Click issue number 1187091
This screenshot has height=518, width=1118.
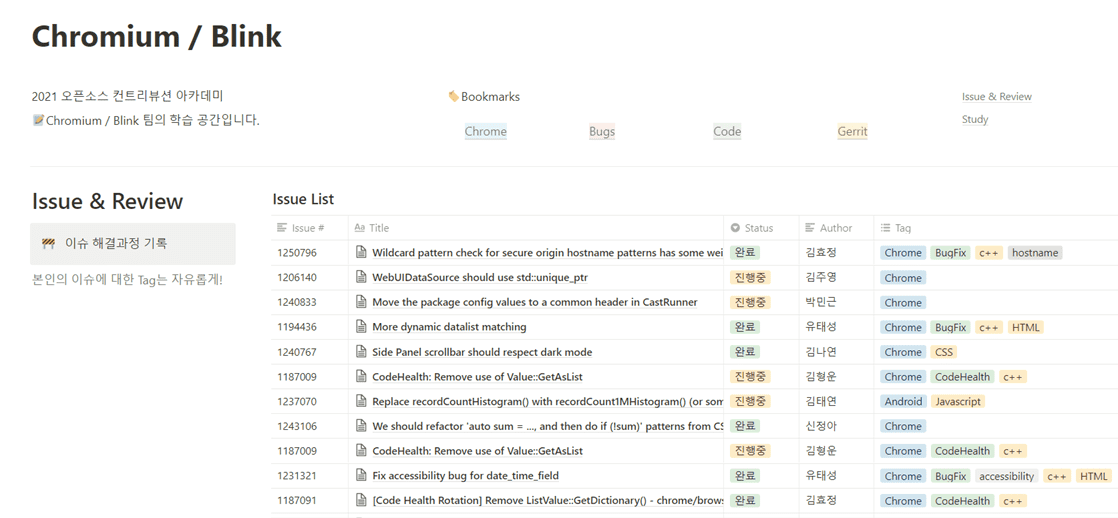[x=297, y=501]
